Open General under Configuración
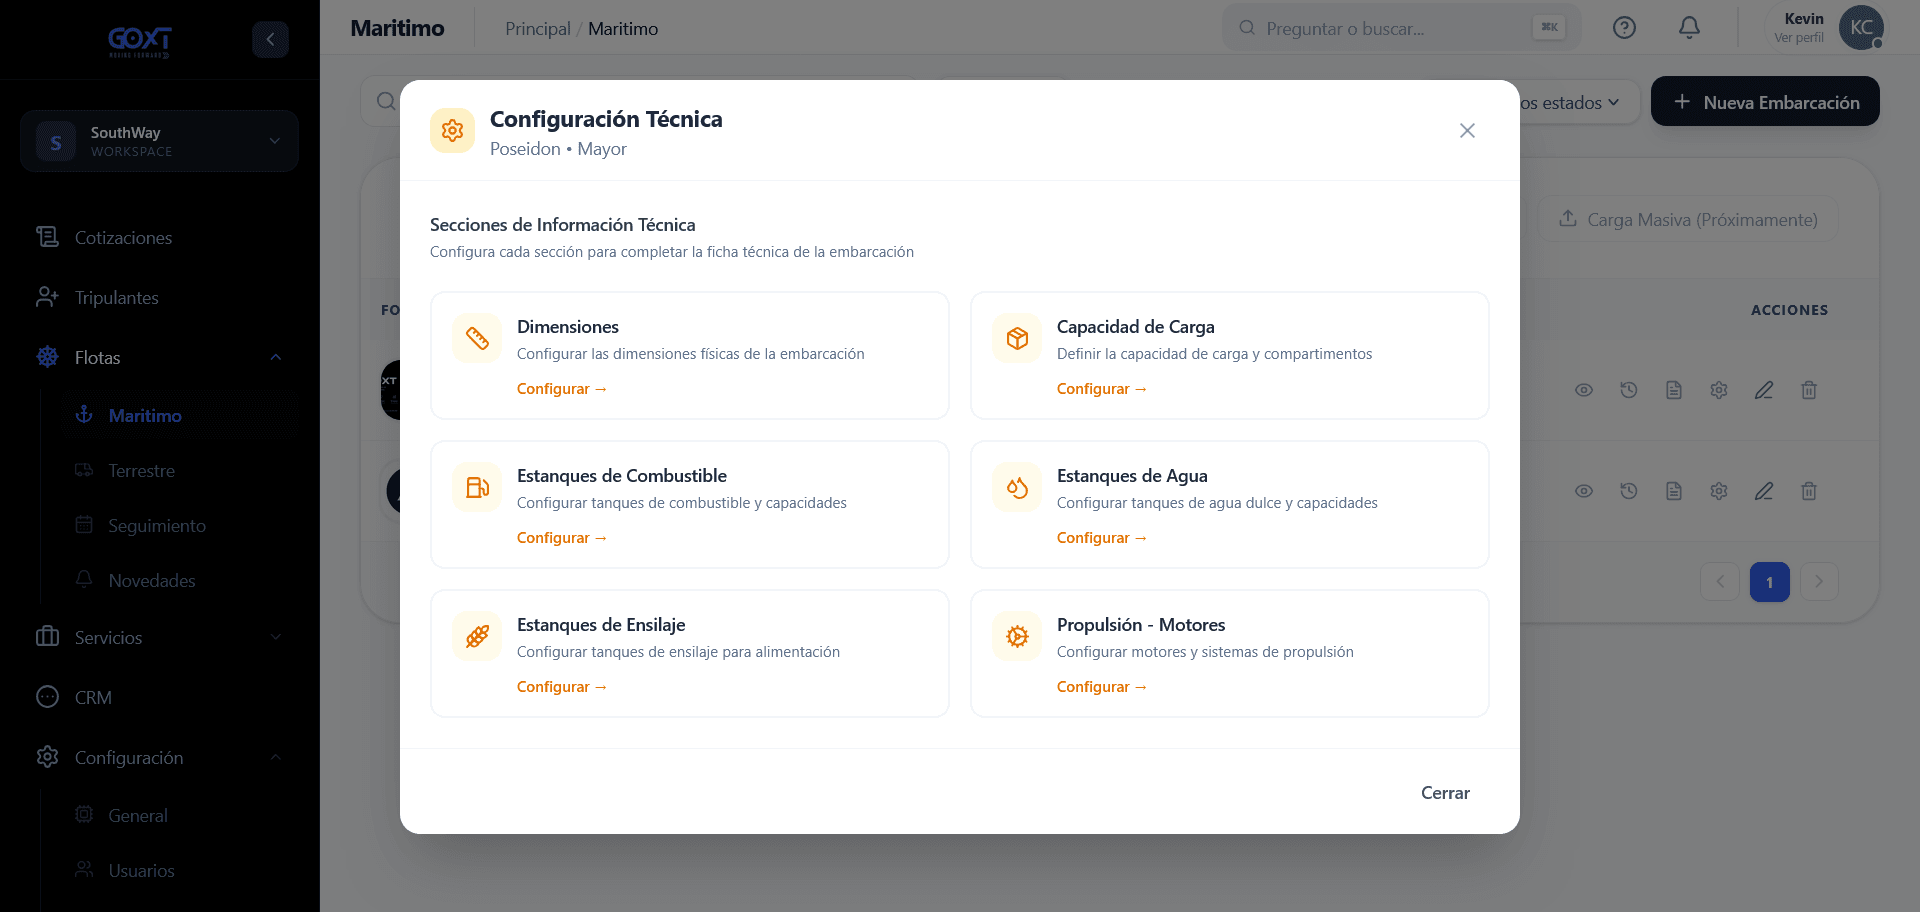 (x=138, y=816)
